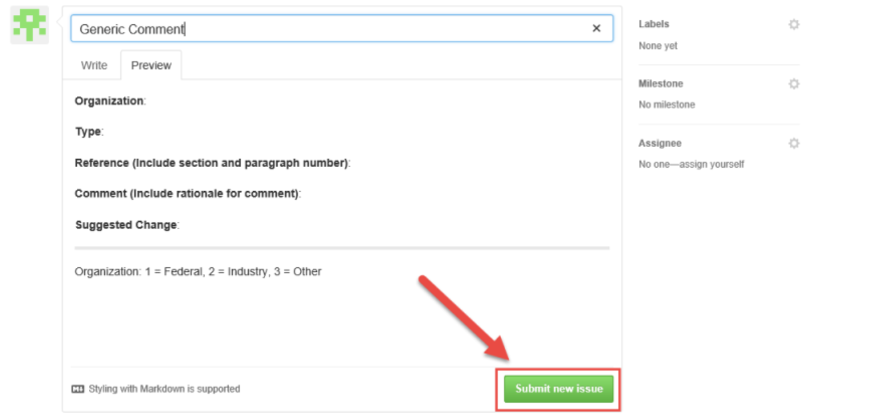Image resolution: width=886 pixels, height=420 pixels.
Task: Click the 'No milestone' text
Action: [667, 105]
